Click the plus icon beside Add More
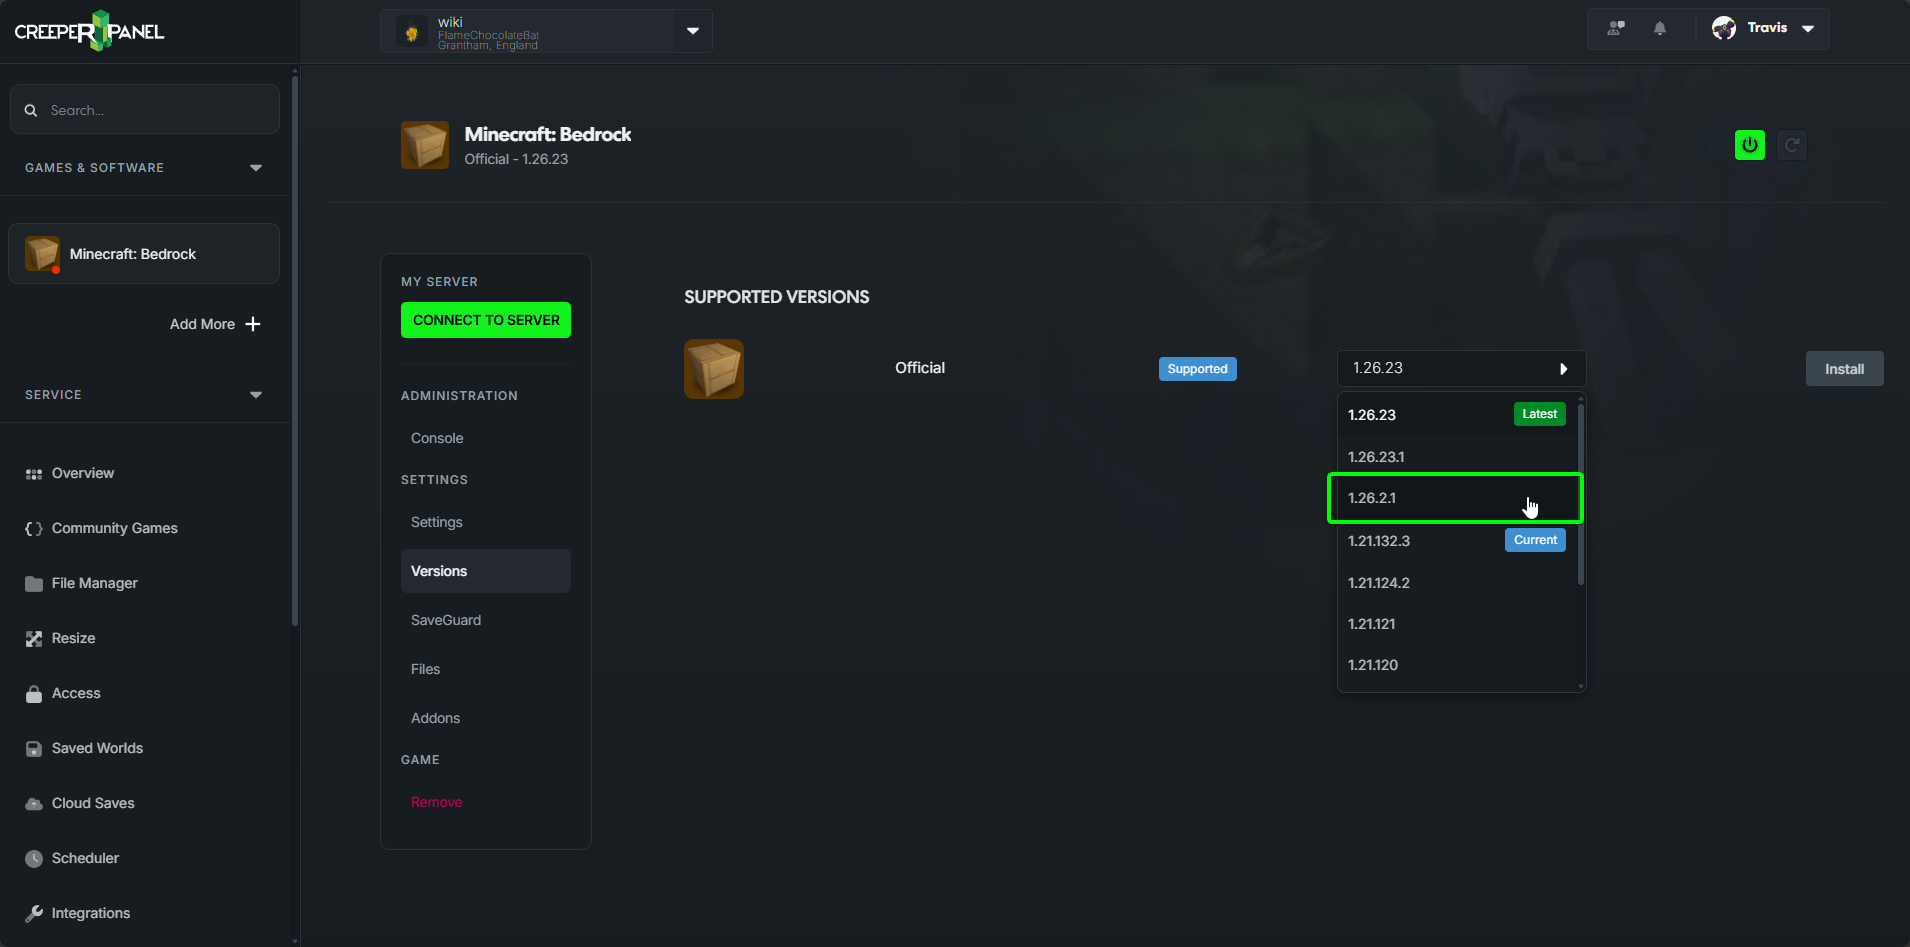This screenshot has width=1910, height=947. [x=253, y=324]
